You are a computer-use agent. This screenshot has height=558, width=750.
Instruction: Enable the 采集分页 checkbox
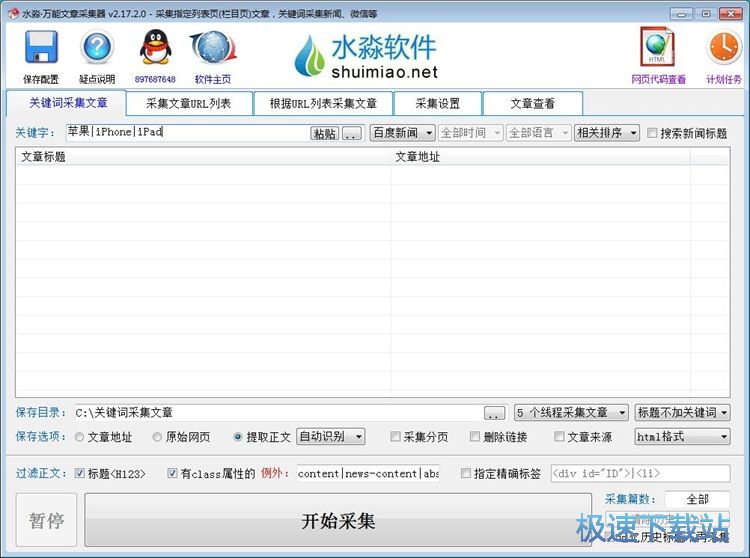[x=395, y=437]
